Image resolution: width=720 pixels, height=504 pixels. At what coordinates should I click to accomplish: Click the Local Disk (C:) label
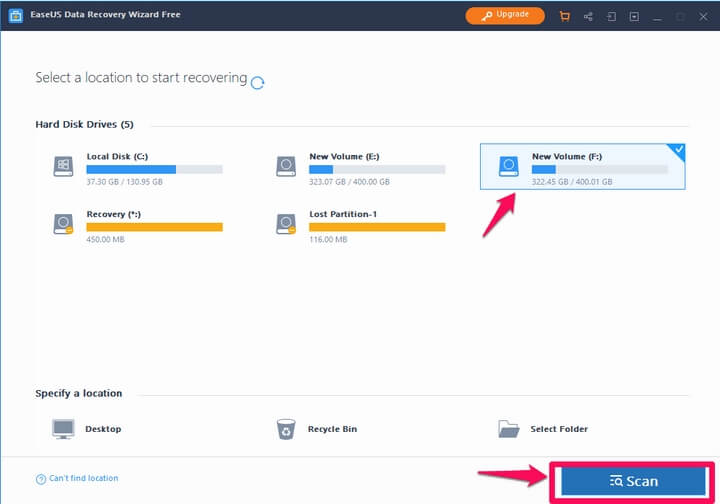coord(117,157)
